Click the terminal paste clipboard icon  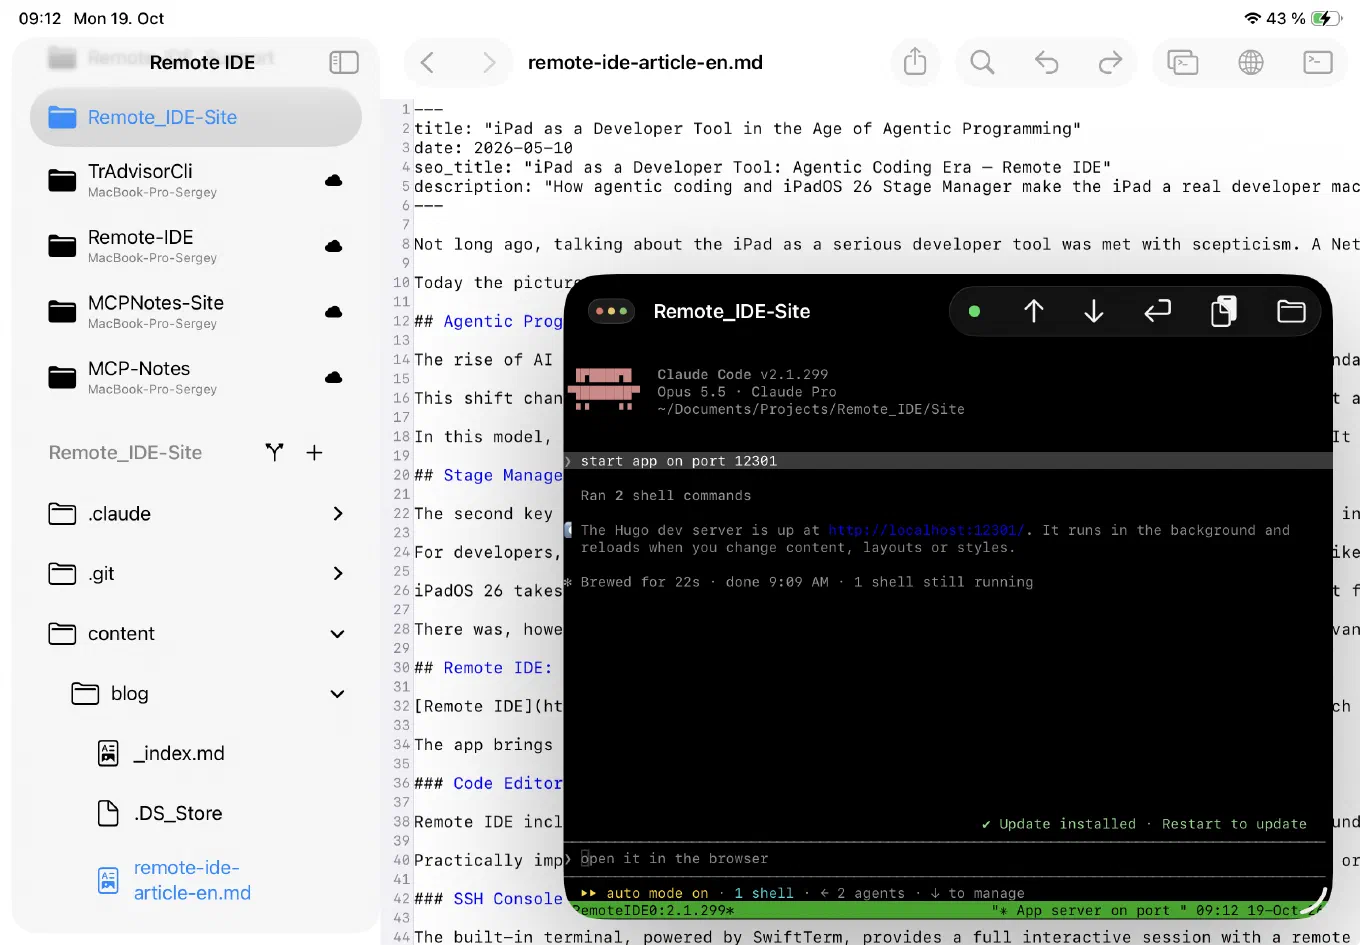point(1223,311)
